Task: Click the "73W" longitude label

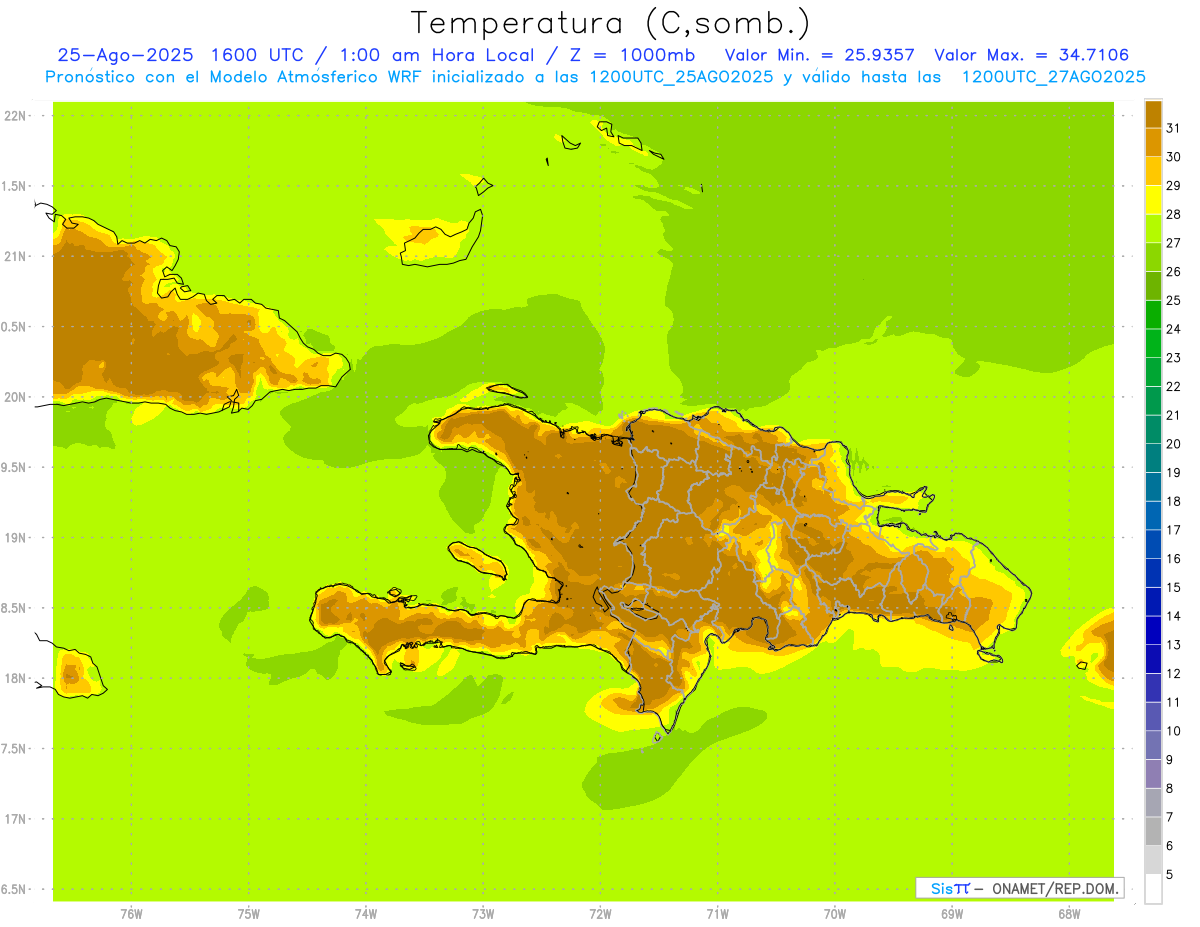Action: [483, 914]
